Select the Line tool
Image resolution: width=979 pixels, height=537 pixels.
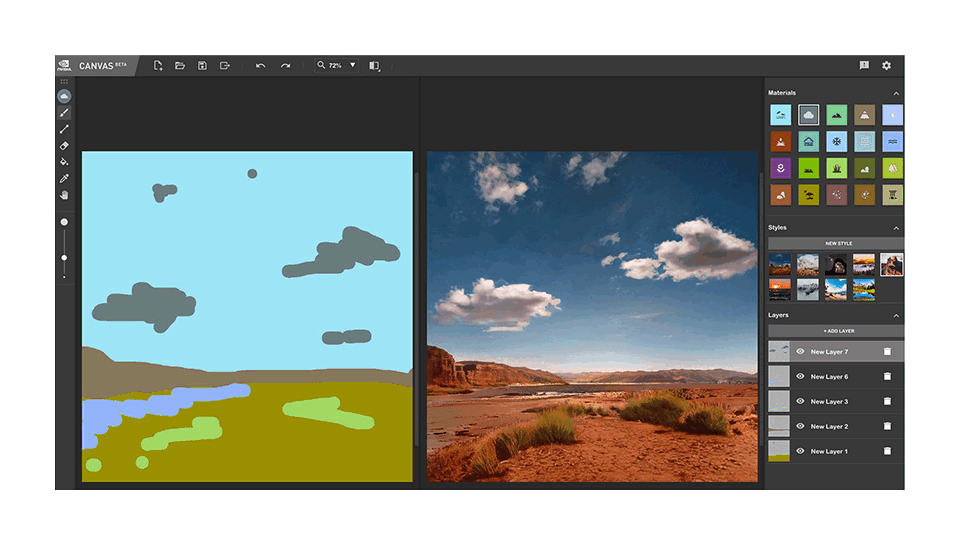[x=64, y=129]
